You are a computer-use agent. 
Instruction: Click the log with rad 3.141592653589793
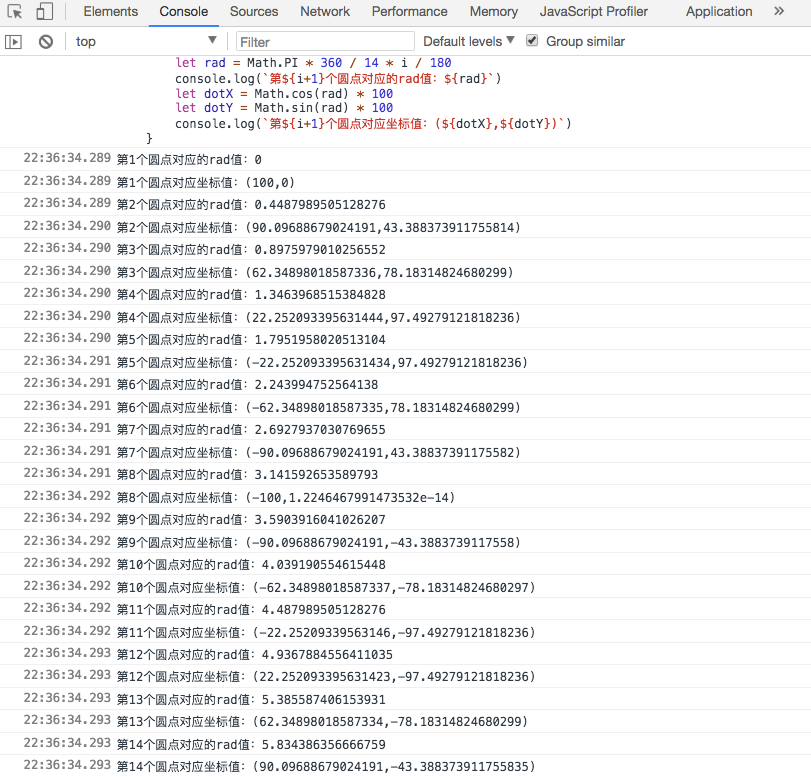pyautogui.click(x=247, y=475)
